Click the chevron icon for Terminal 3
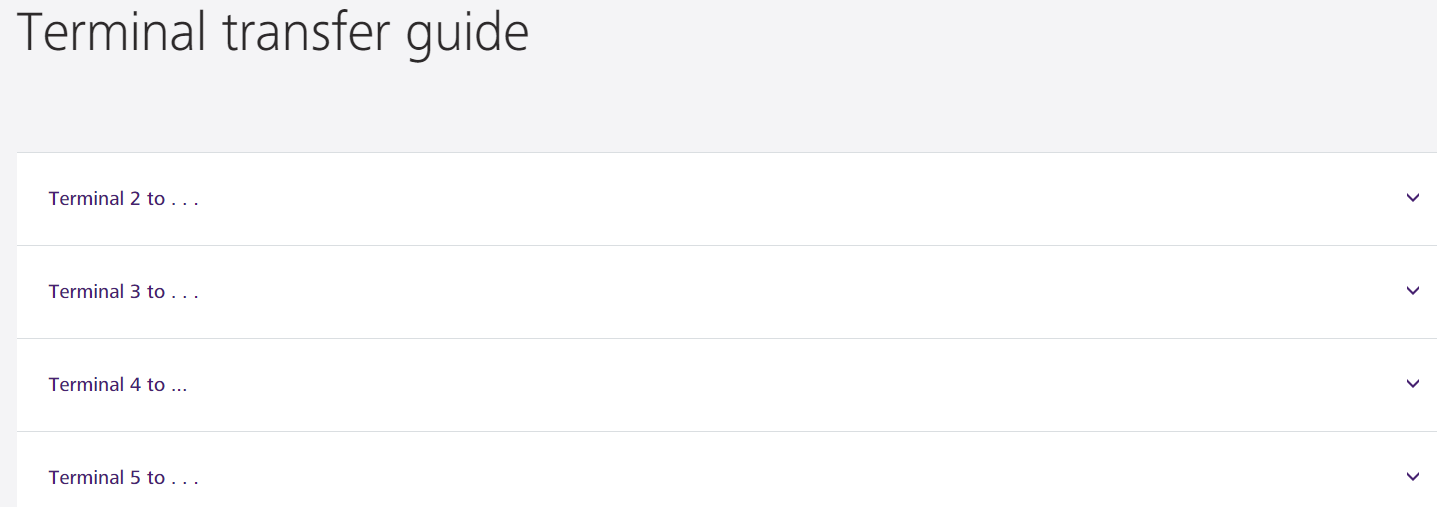1437x507 pixels. tap(1412, 291)
